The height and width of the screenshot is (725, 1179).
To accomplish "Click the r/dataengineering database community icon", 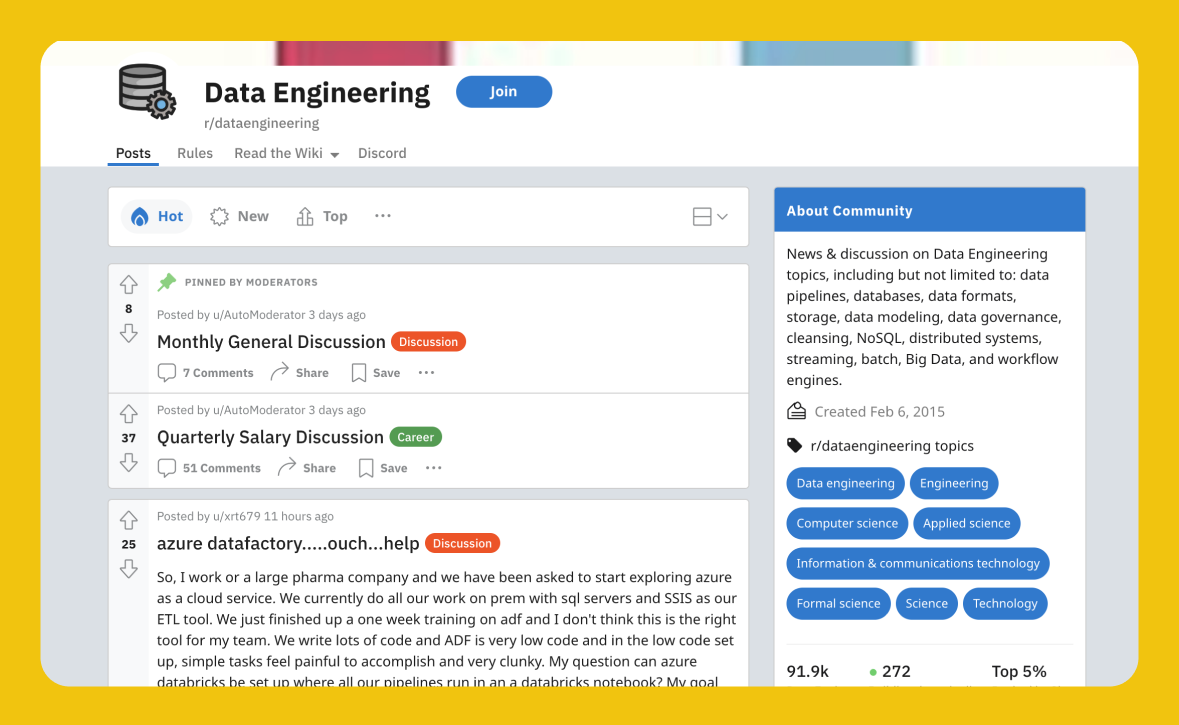I will coord(146,91).
